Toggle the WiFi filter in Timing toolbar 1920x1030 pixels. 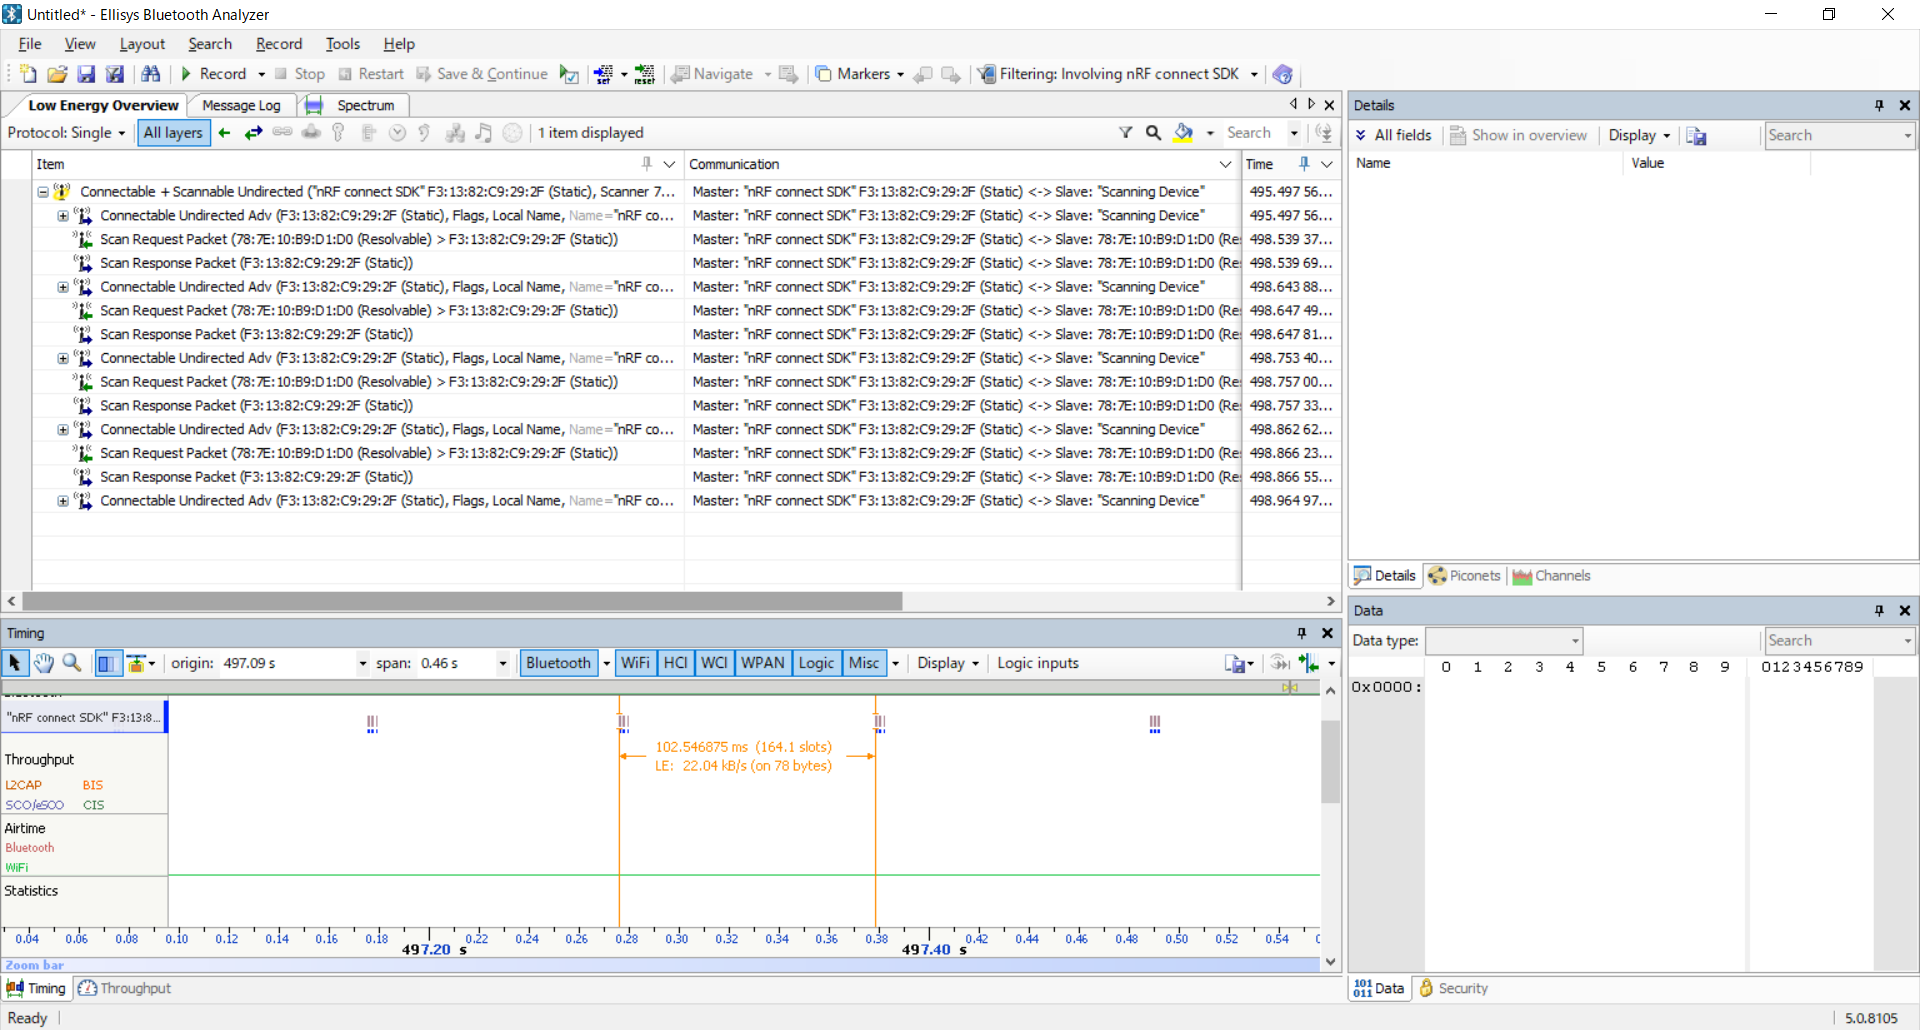click(x=636, y=663)
